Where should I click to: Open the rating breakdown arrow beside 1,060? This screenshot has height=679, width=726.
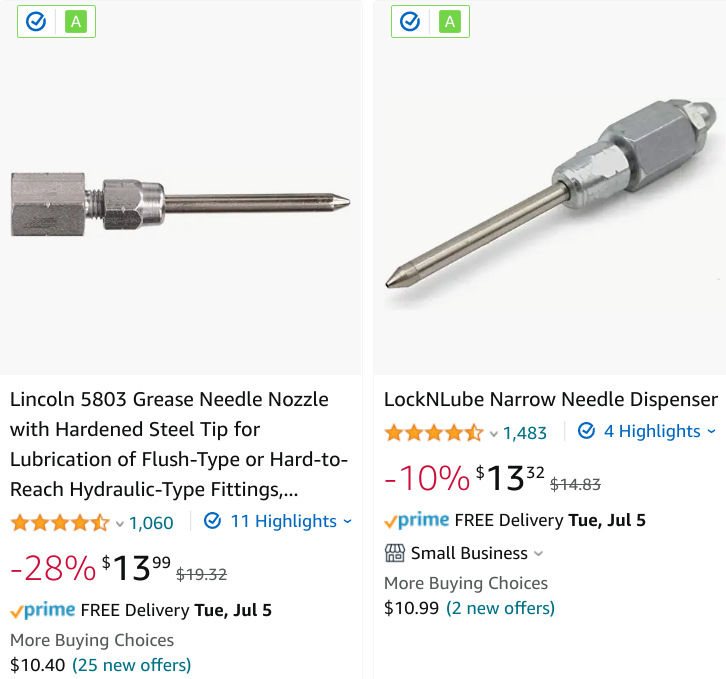tap(120, 523)
